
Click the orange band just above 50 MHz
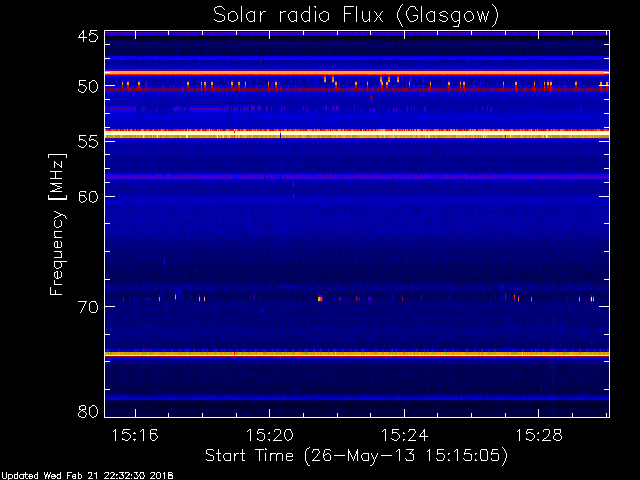tap(357, 73)
